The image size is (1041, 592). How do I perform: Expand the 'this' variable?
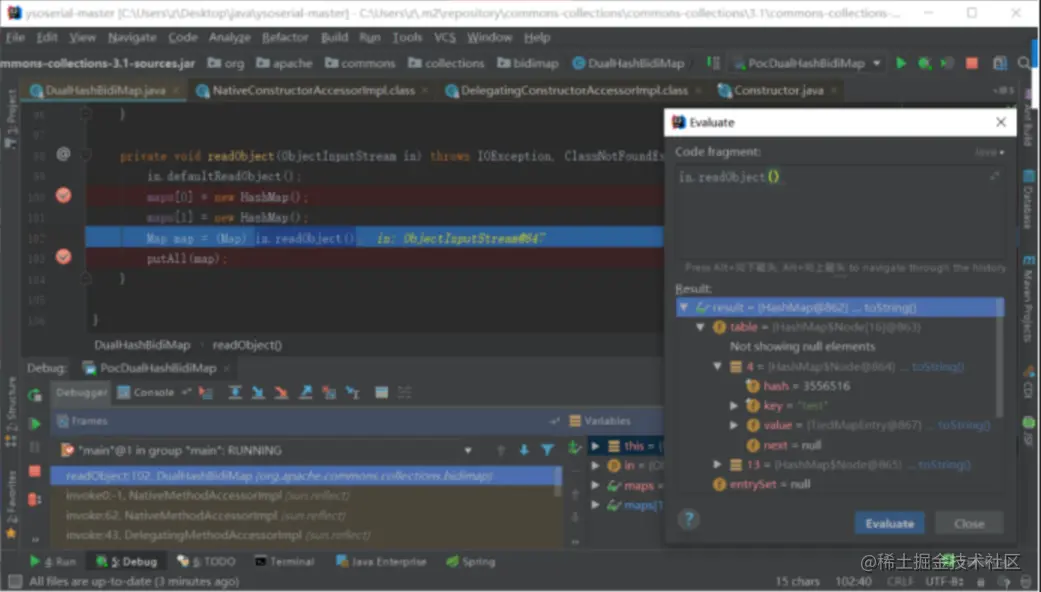point(596,446)
